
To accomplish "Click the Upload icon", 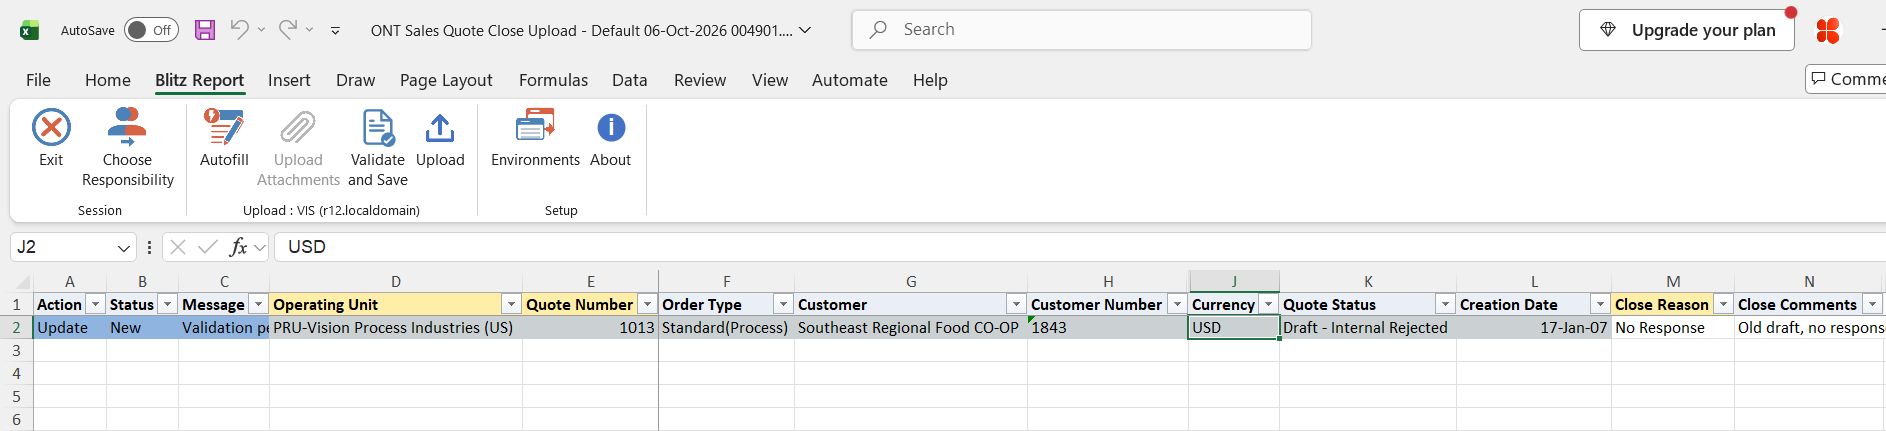I will coord(440,128).
